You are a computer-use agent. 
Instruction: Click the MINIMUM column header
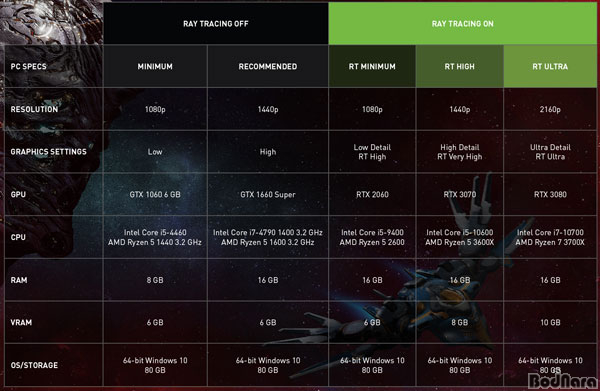(155, 66)
